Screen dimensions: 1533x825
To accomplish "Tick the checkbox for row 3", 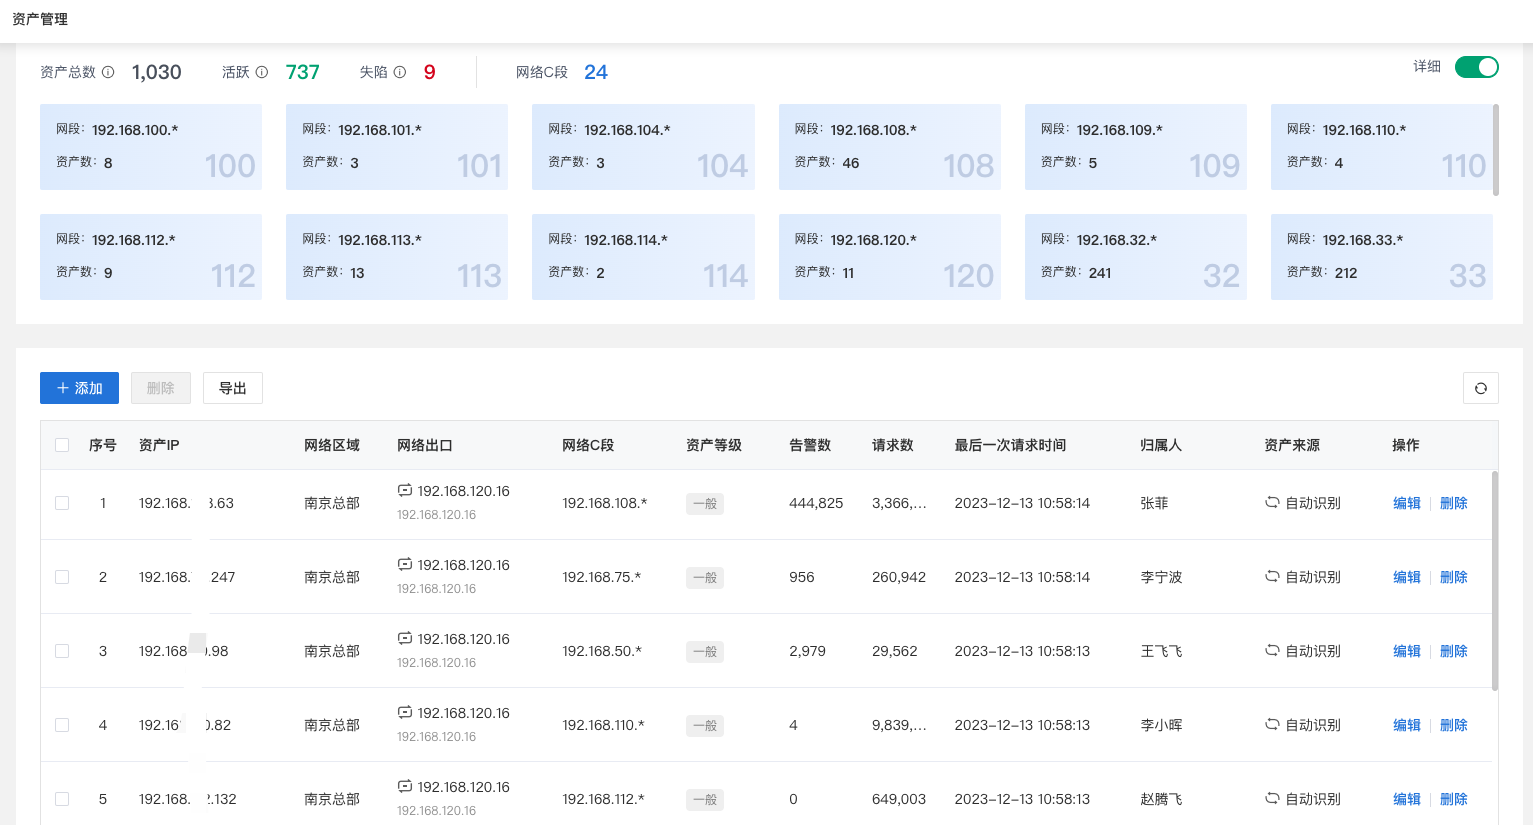I will click(x=62, y=651).
